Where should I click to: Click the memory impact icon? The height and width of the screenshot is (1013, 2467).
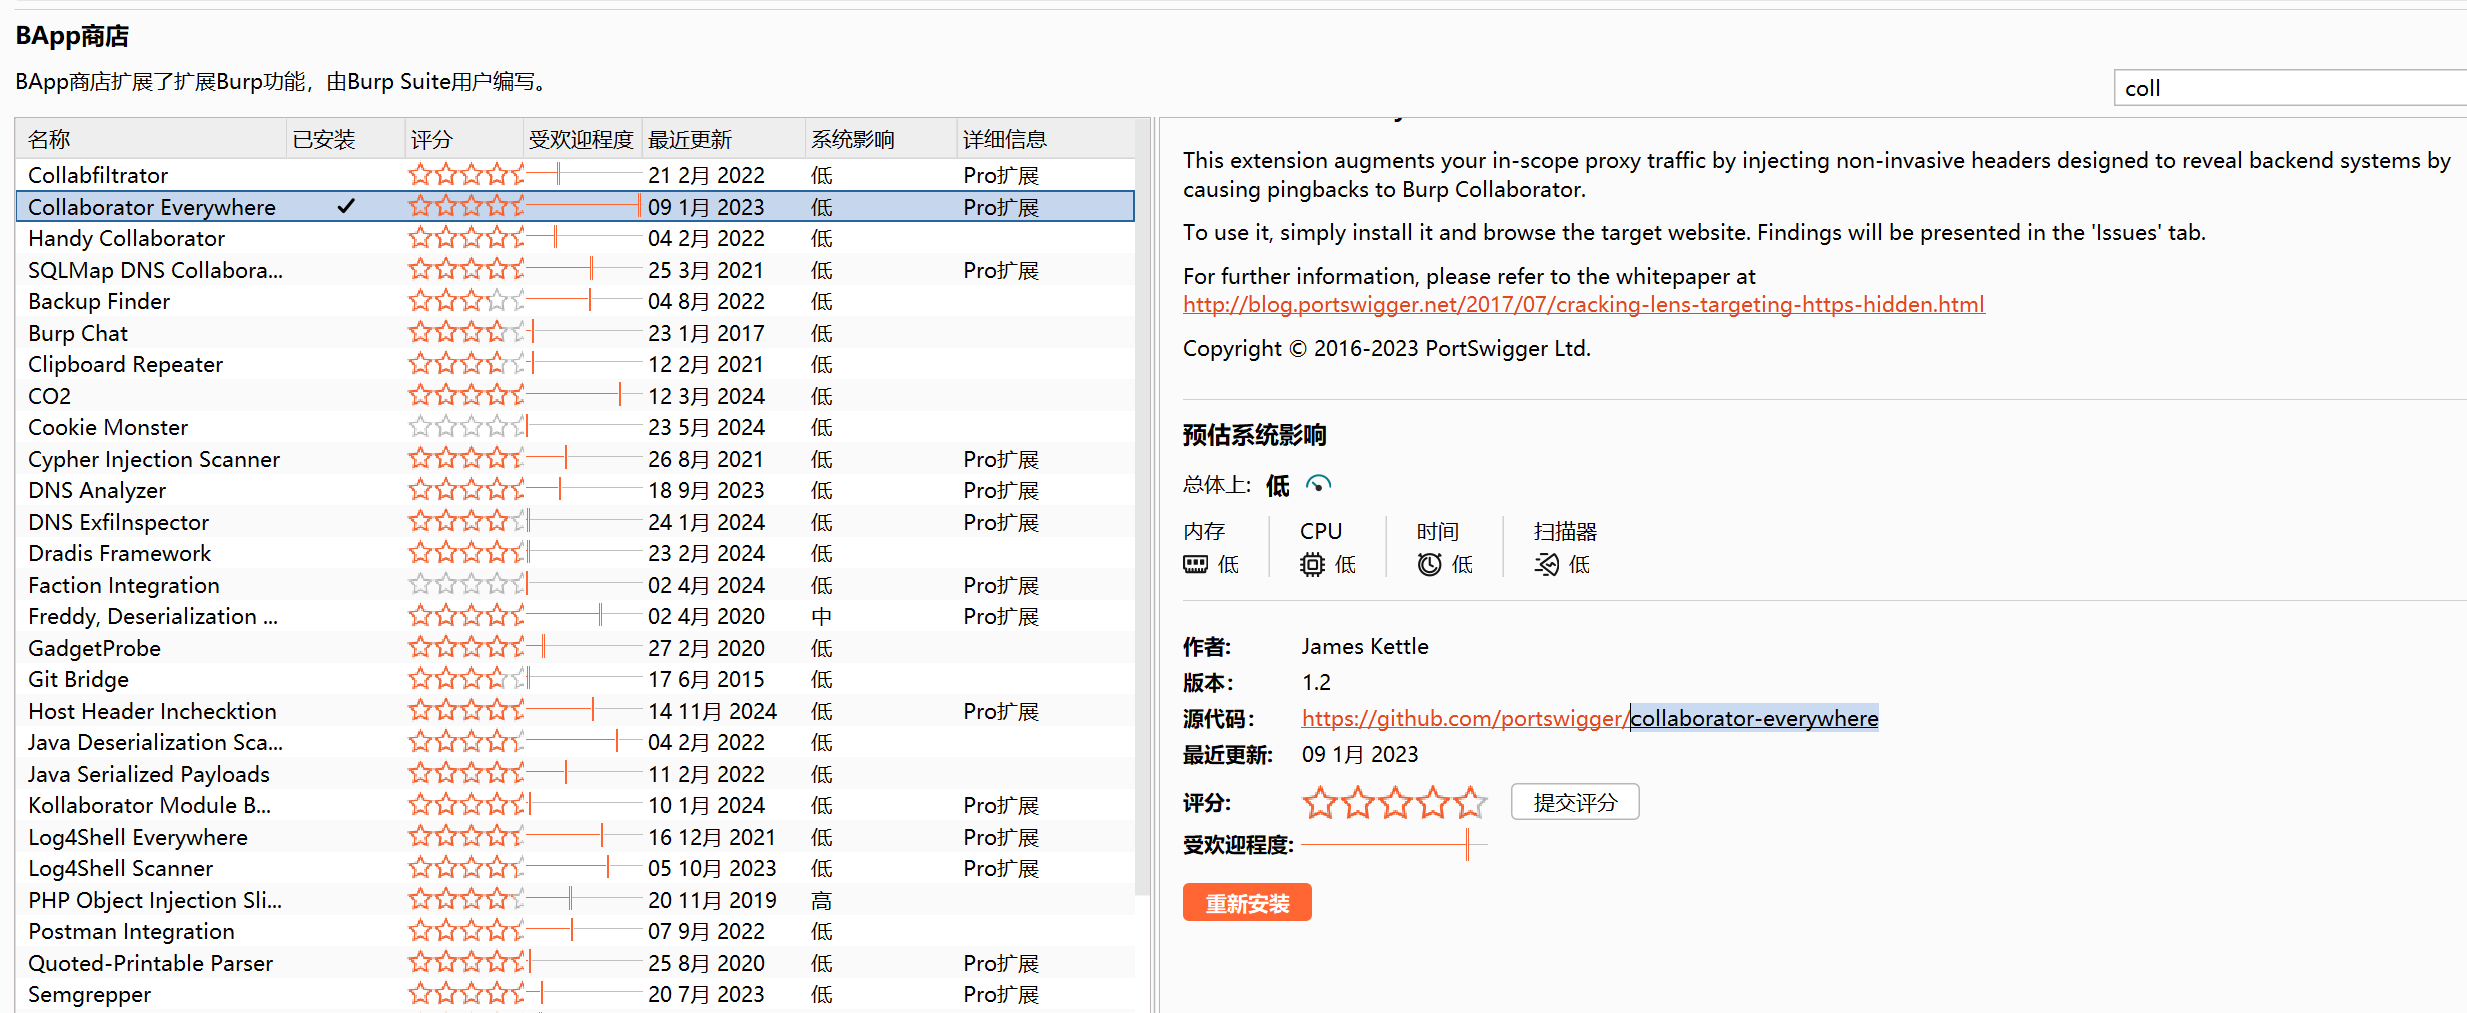click(x=1195, y=565)
